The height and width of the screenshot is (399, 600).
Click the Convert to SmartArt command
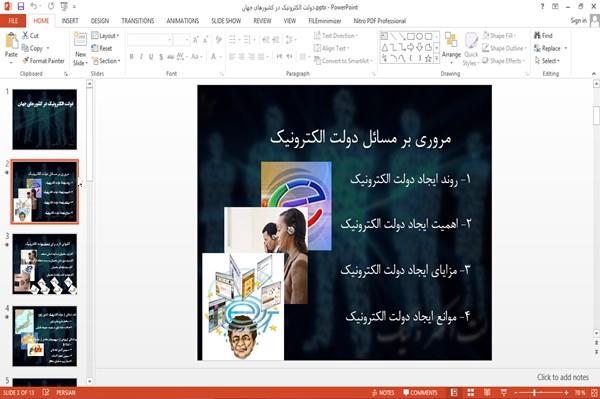pyautogui.click(x=342, y=60)
